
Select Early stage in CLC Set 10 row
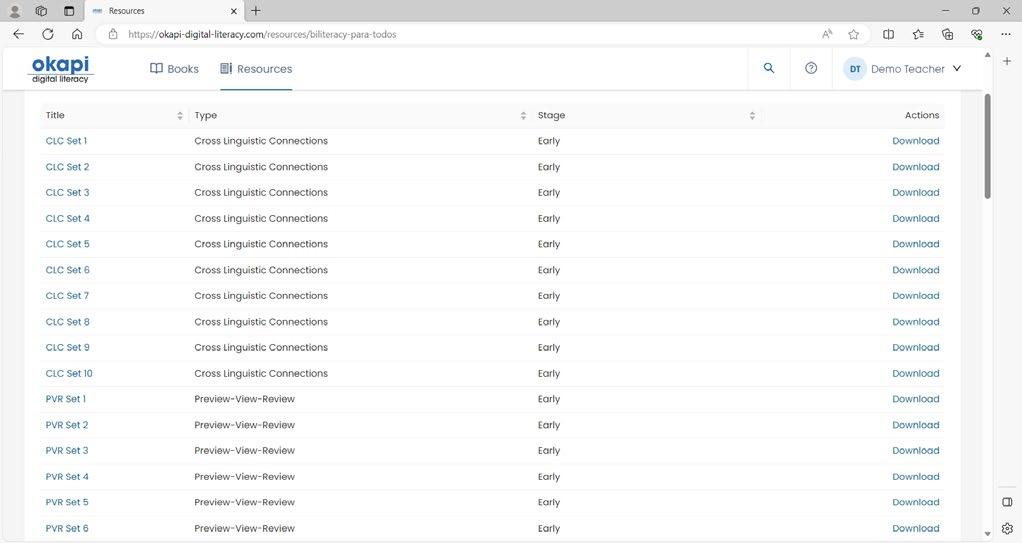pyautogui.click(x=549, y=374)
